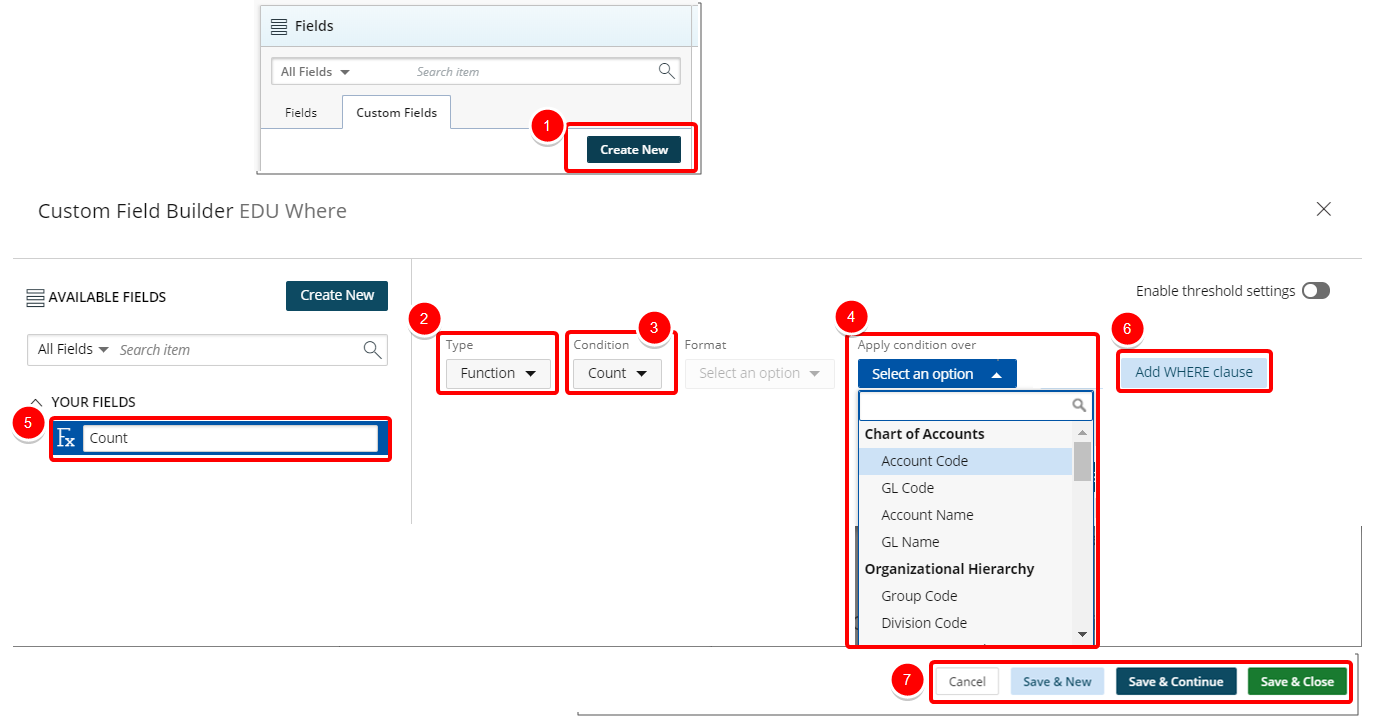
Task: Switch to the Custom Fields tab
Action: (397, 113)
